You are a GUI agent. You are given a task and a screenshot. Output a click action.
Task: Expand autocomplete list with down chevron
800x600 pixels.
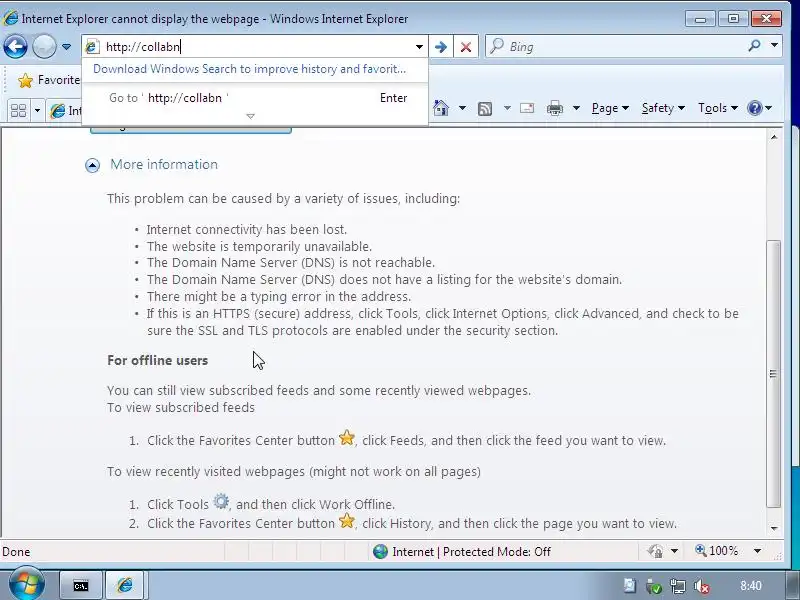click(250, 116)
